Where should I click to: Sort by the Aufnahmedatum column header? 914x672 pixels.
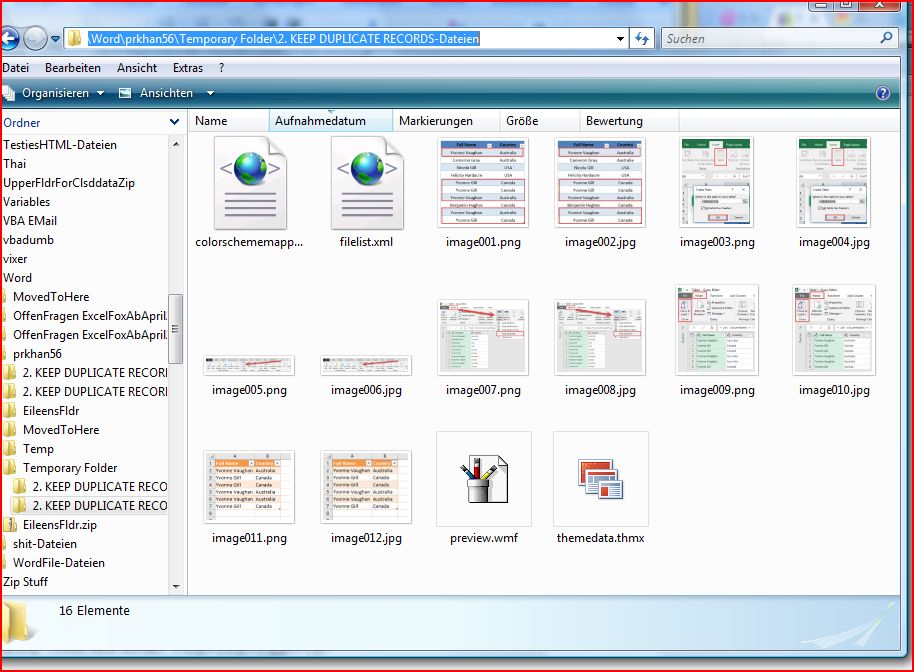point(331,121)
